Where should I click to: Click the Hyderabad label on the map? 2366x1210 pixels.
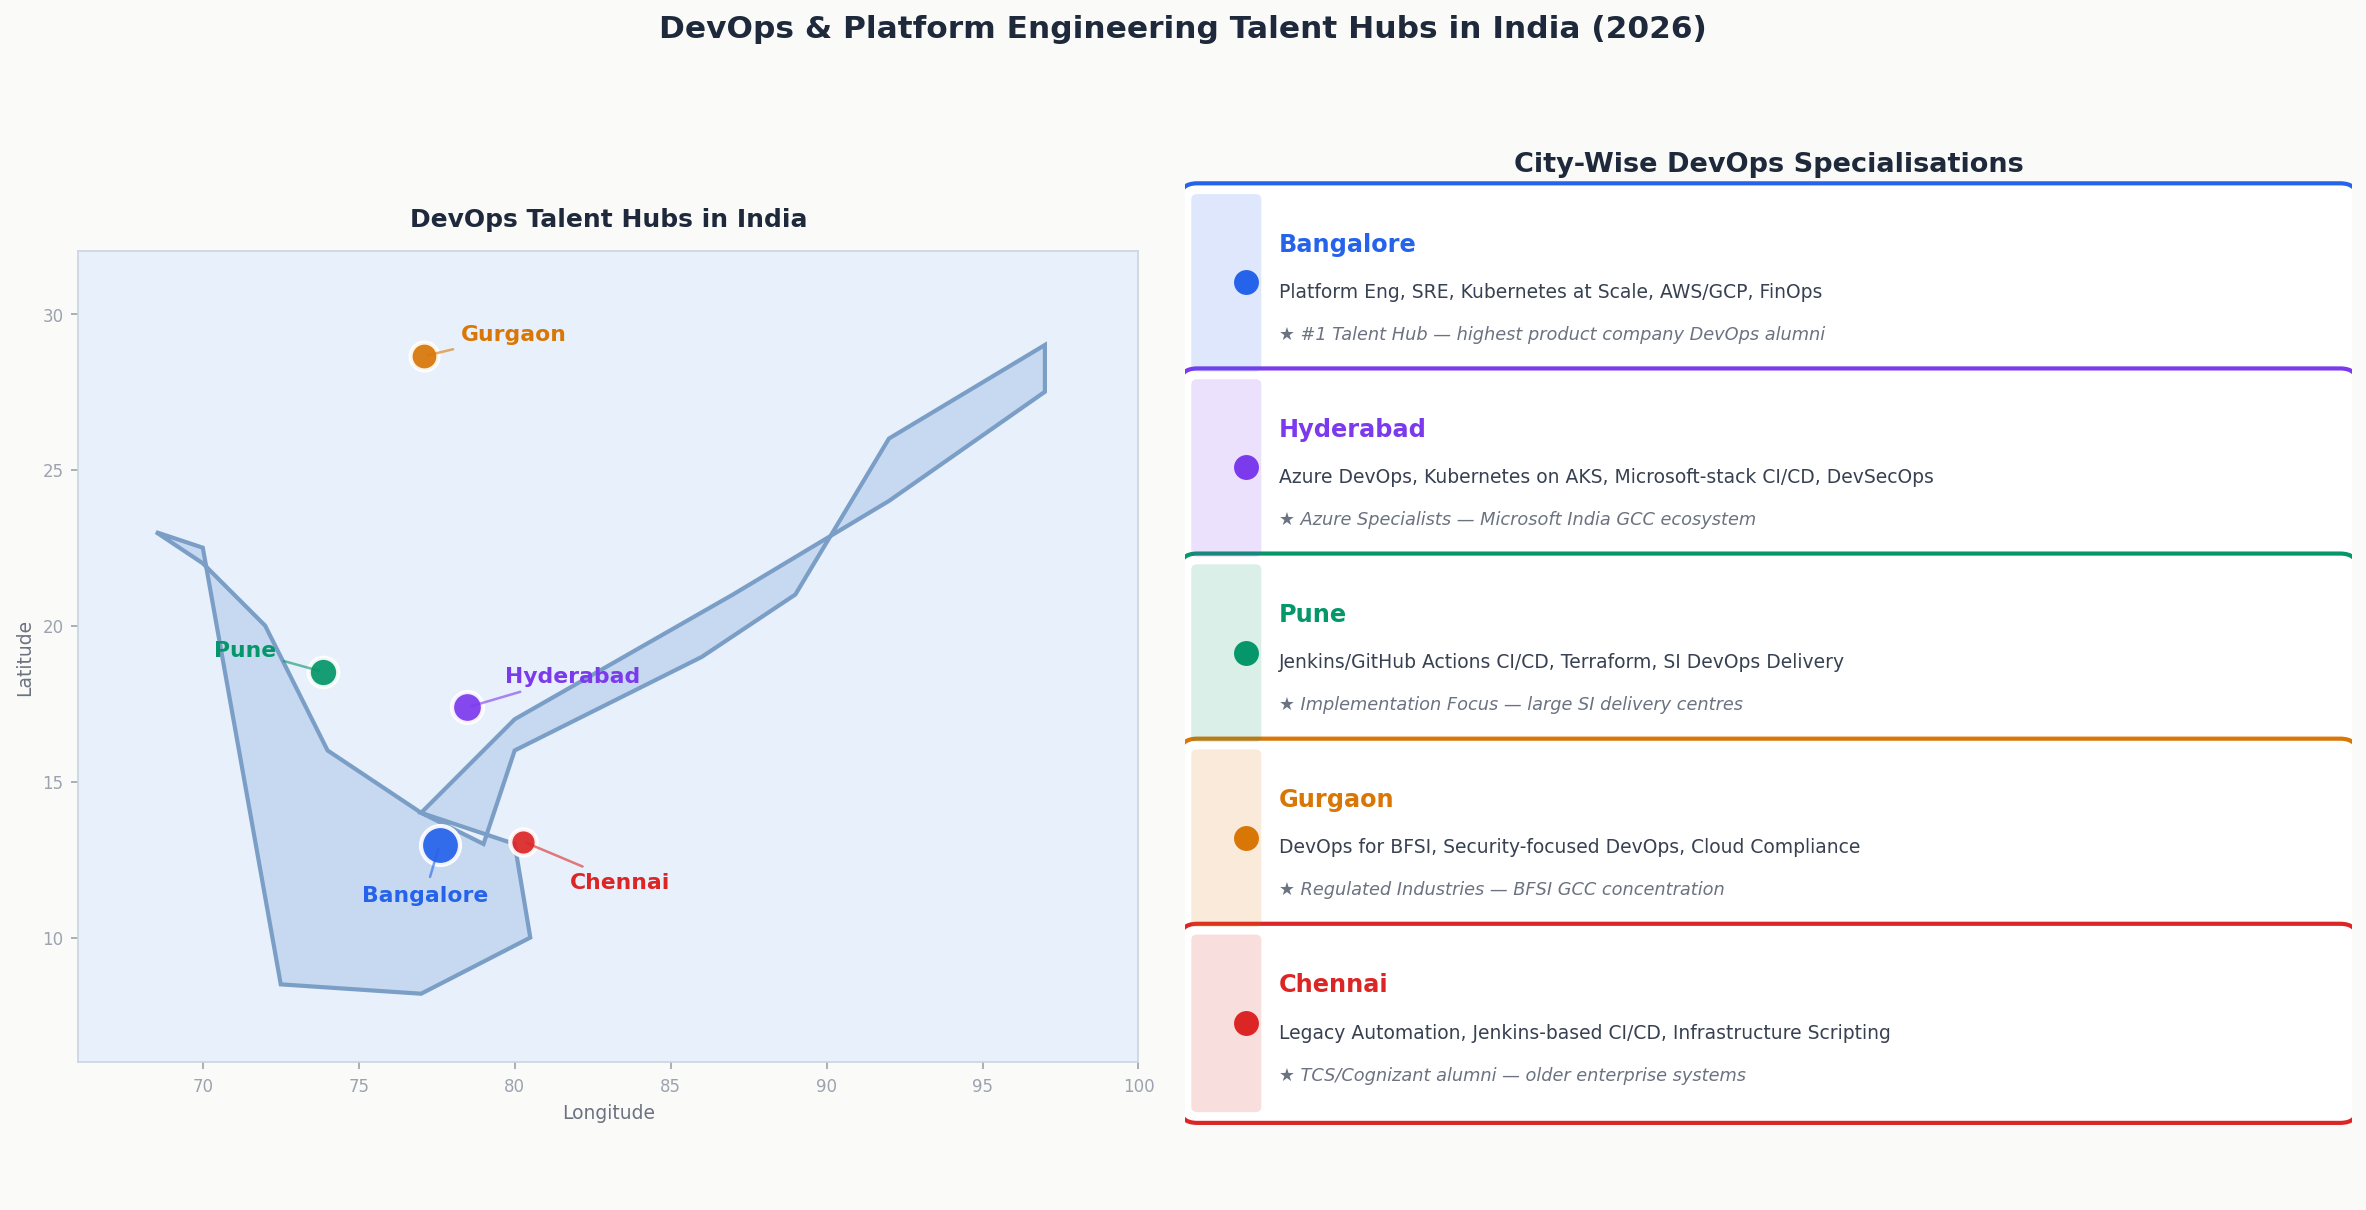pyautogui.click(x=572, y=676)
